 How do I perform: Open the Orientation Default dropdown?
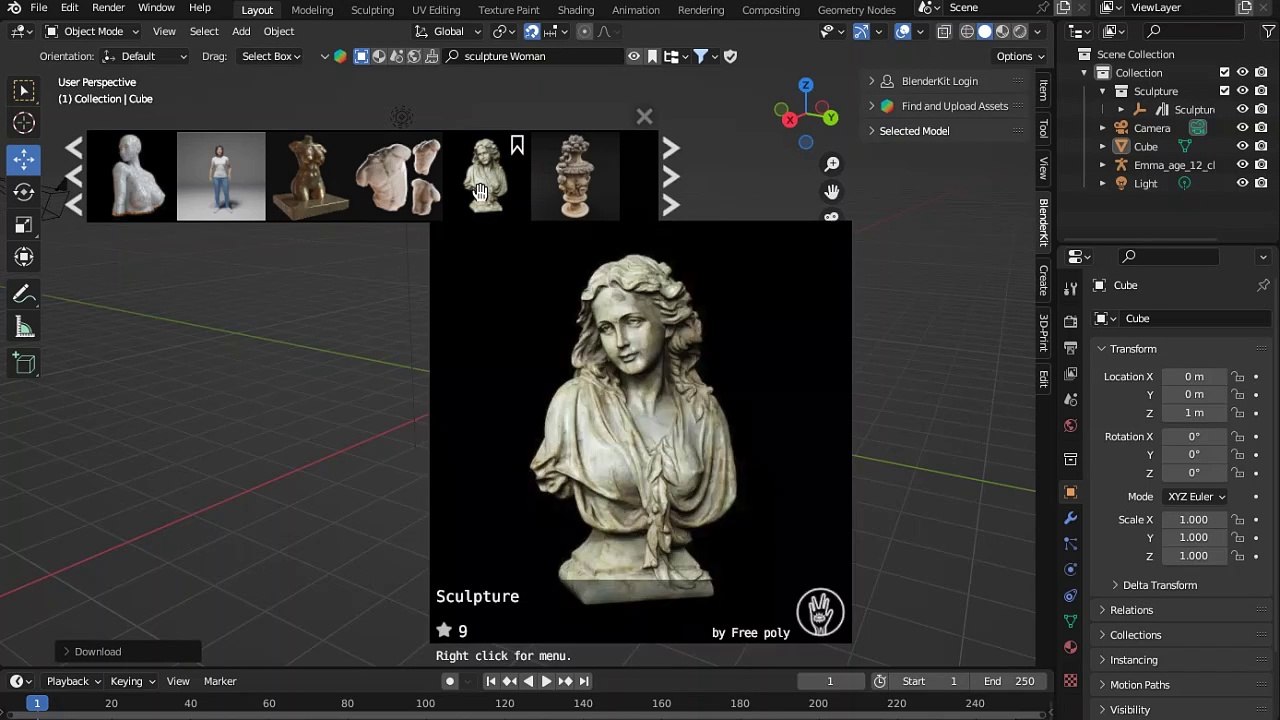click(x=144, y=56)
